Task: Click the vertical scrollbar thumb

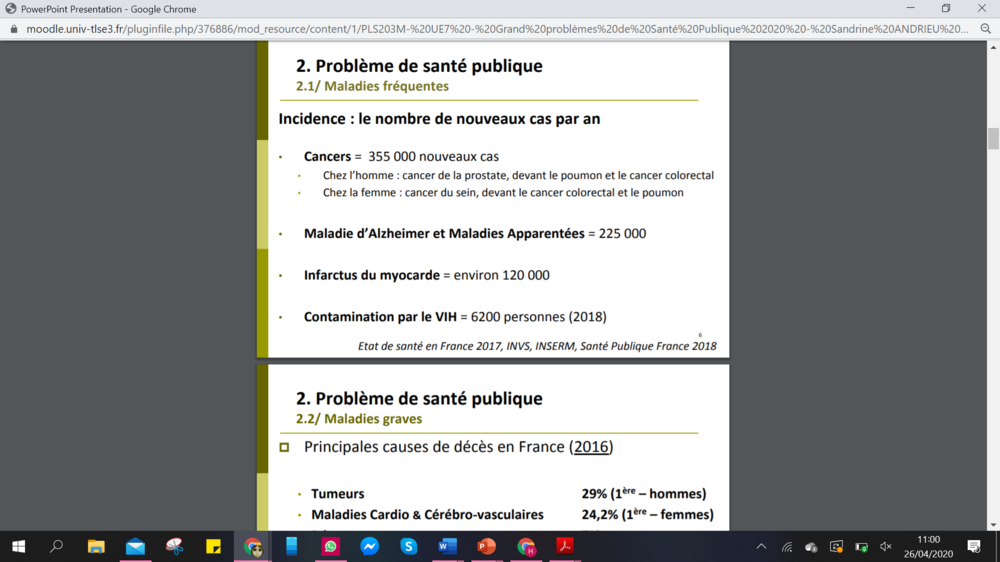Action: 993,138
